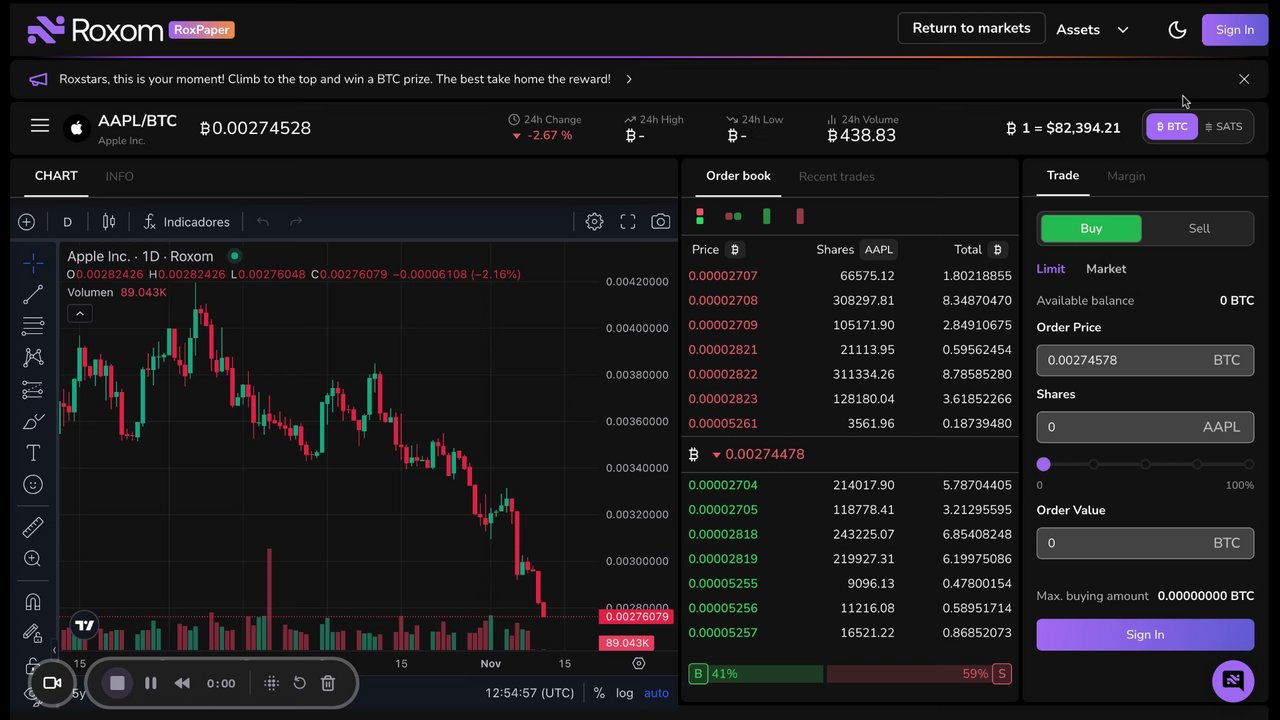Enter fullscreen chart mode
The image size is (1280, 720).
click(628, 222)
